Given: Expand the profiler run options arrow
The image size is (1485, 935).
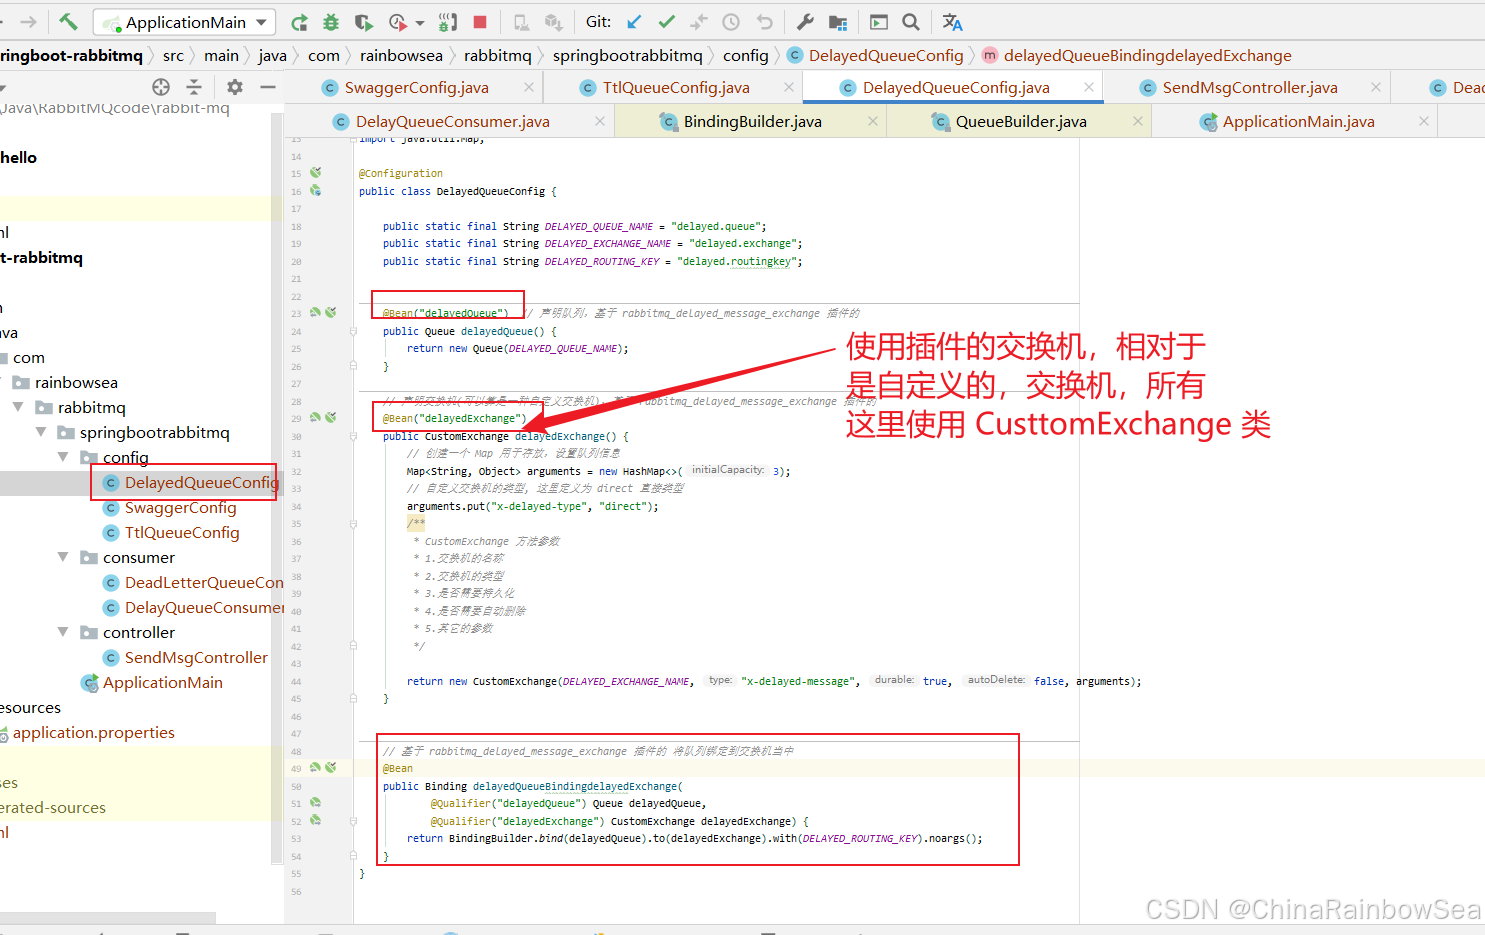Looking at the screenshot, I should point(420,23).
